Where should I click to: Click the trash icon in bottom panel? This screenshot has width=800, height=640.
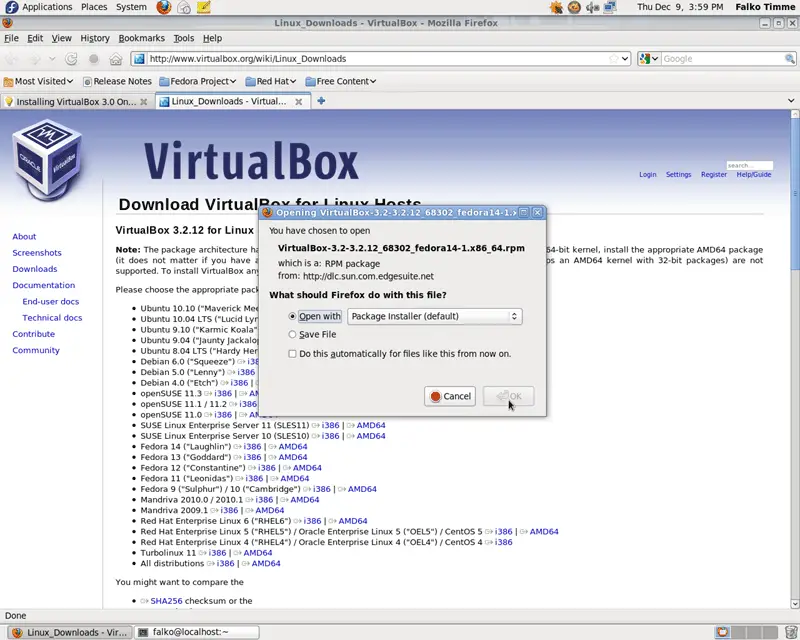pos(790,632)
